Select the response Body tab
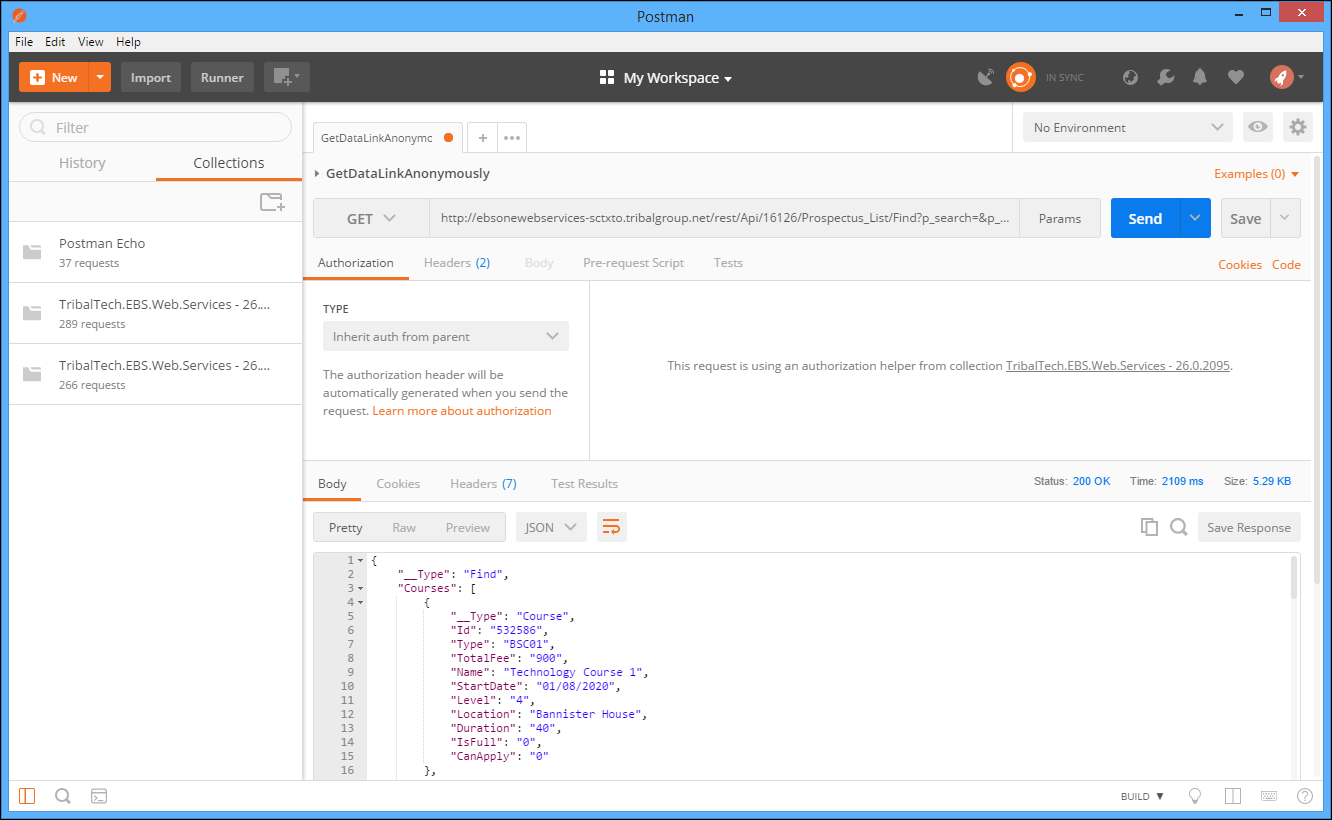 (332, 483)
